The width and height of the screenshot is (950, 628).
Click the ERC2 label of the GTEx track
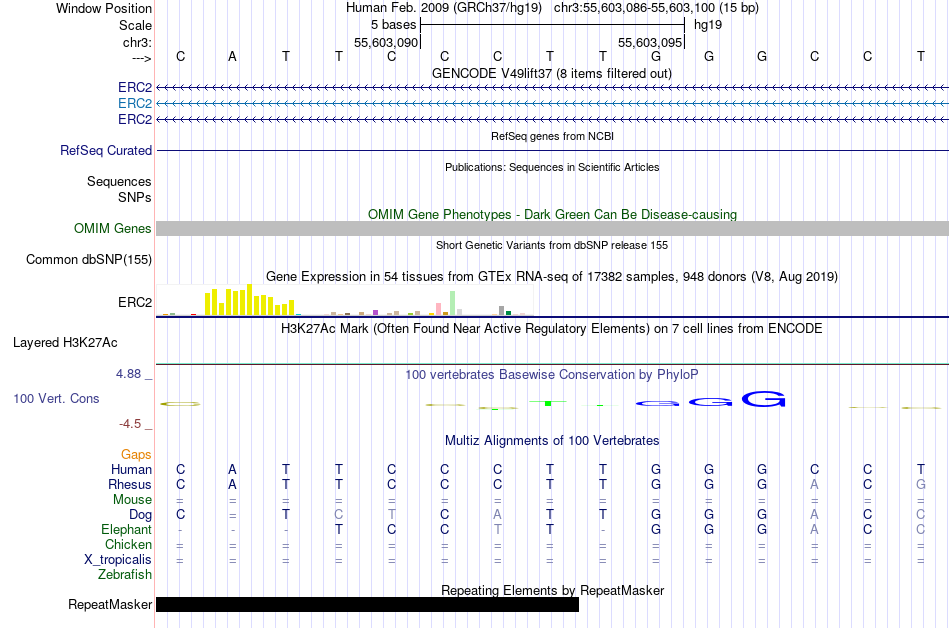click(135, 302)
